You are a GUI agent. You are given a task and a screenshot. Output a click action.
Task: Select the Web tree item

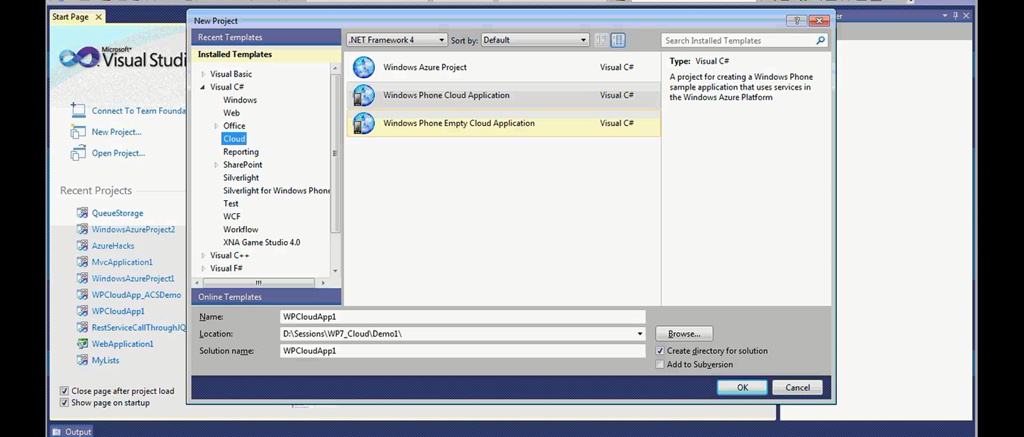tap(231, 113)
